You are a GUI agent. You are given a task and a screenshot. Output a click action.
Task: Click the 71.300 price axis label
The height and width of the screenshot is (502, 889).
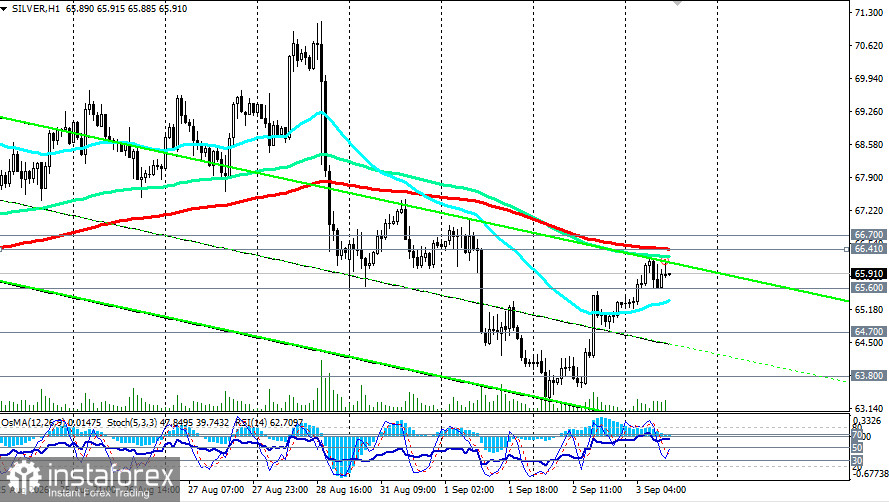[869, 12]
